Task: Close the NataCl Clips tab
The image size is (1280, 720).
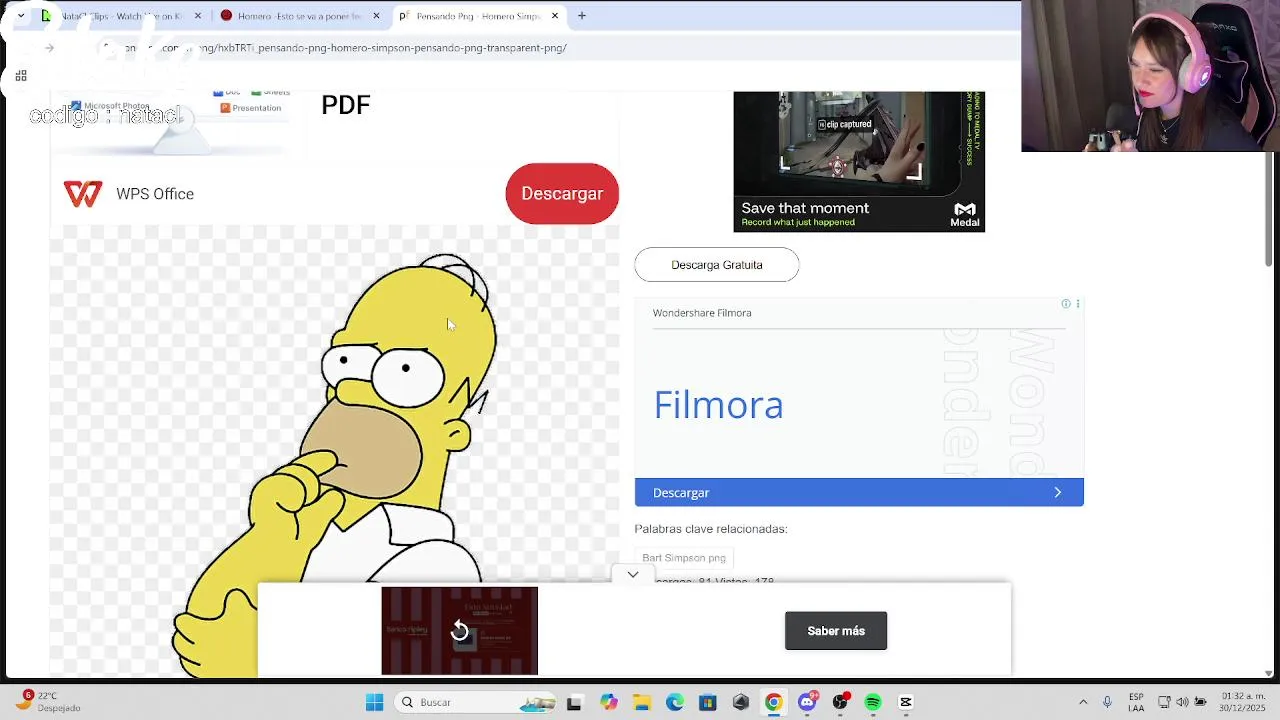Action: click(x=197, y=16)
